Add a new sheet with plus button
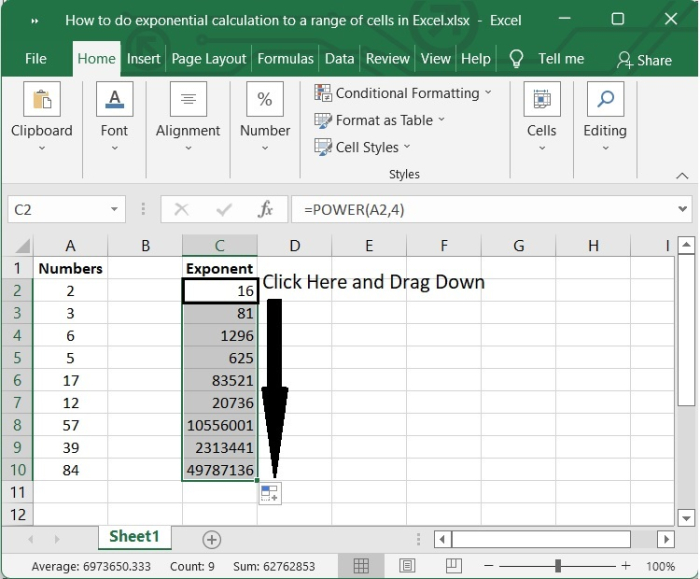This screenshot has width=700, height=579. coord(211,539)
